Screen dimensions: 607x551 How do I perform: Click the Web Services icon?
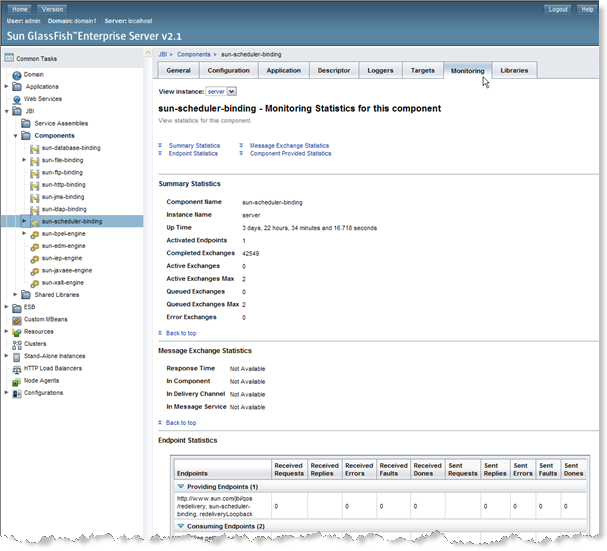click(x=17, y=100)
